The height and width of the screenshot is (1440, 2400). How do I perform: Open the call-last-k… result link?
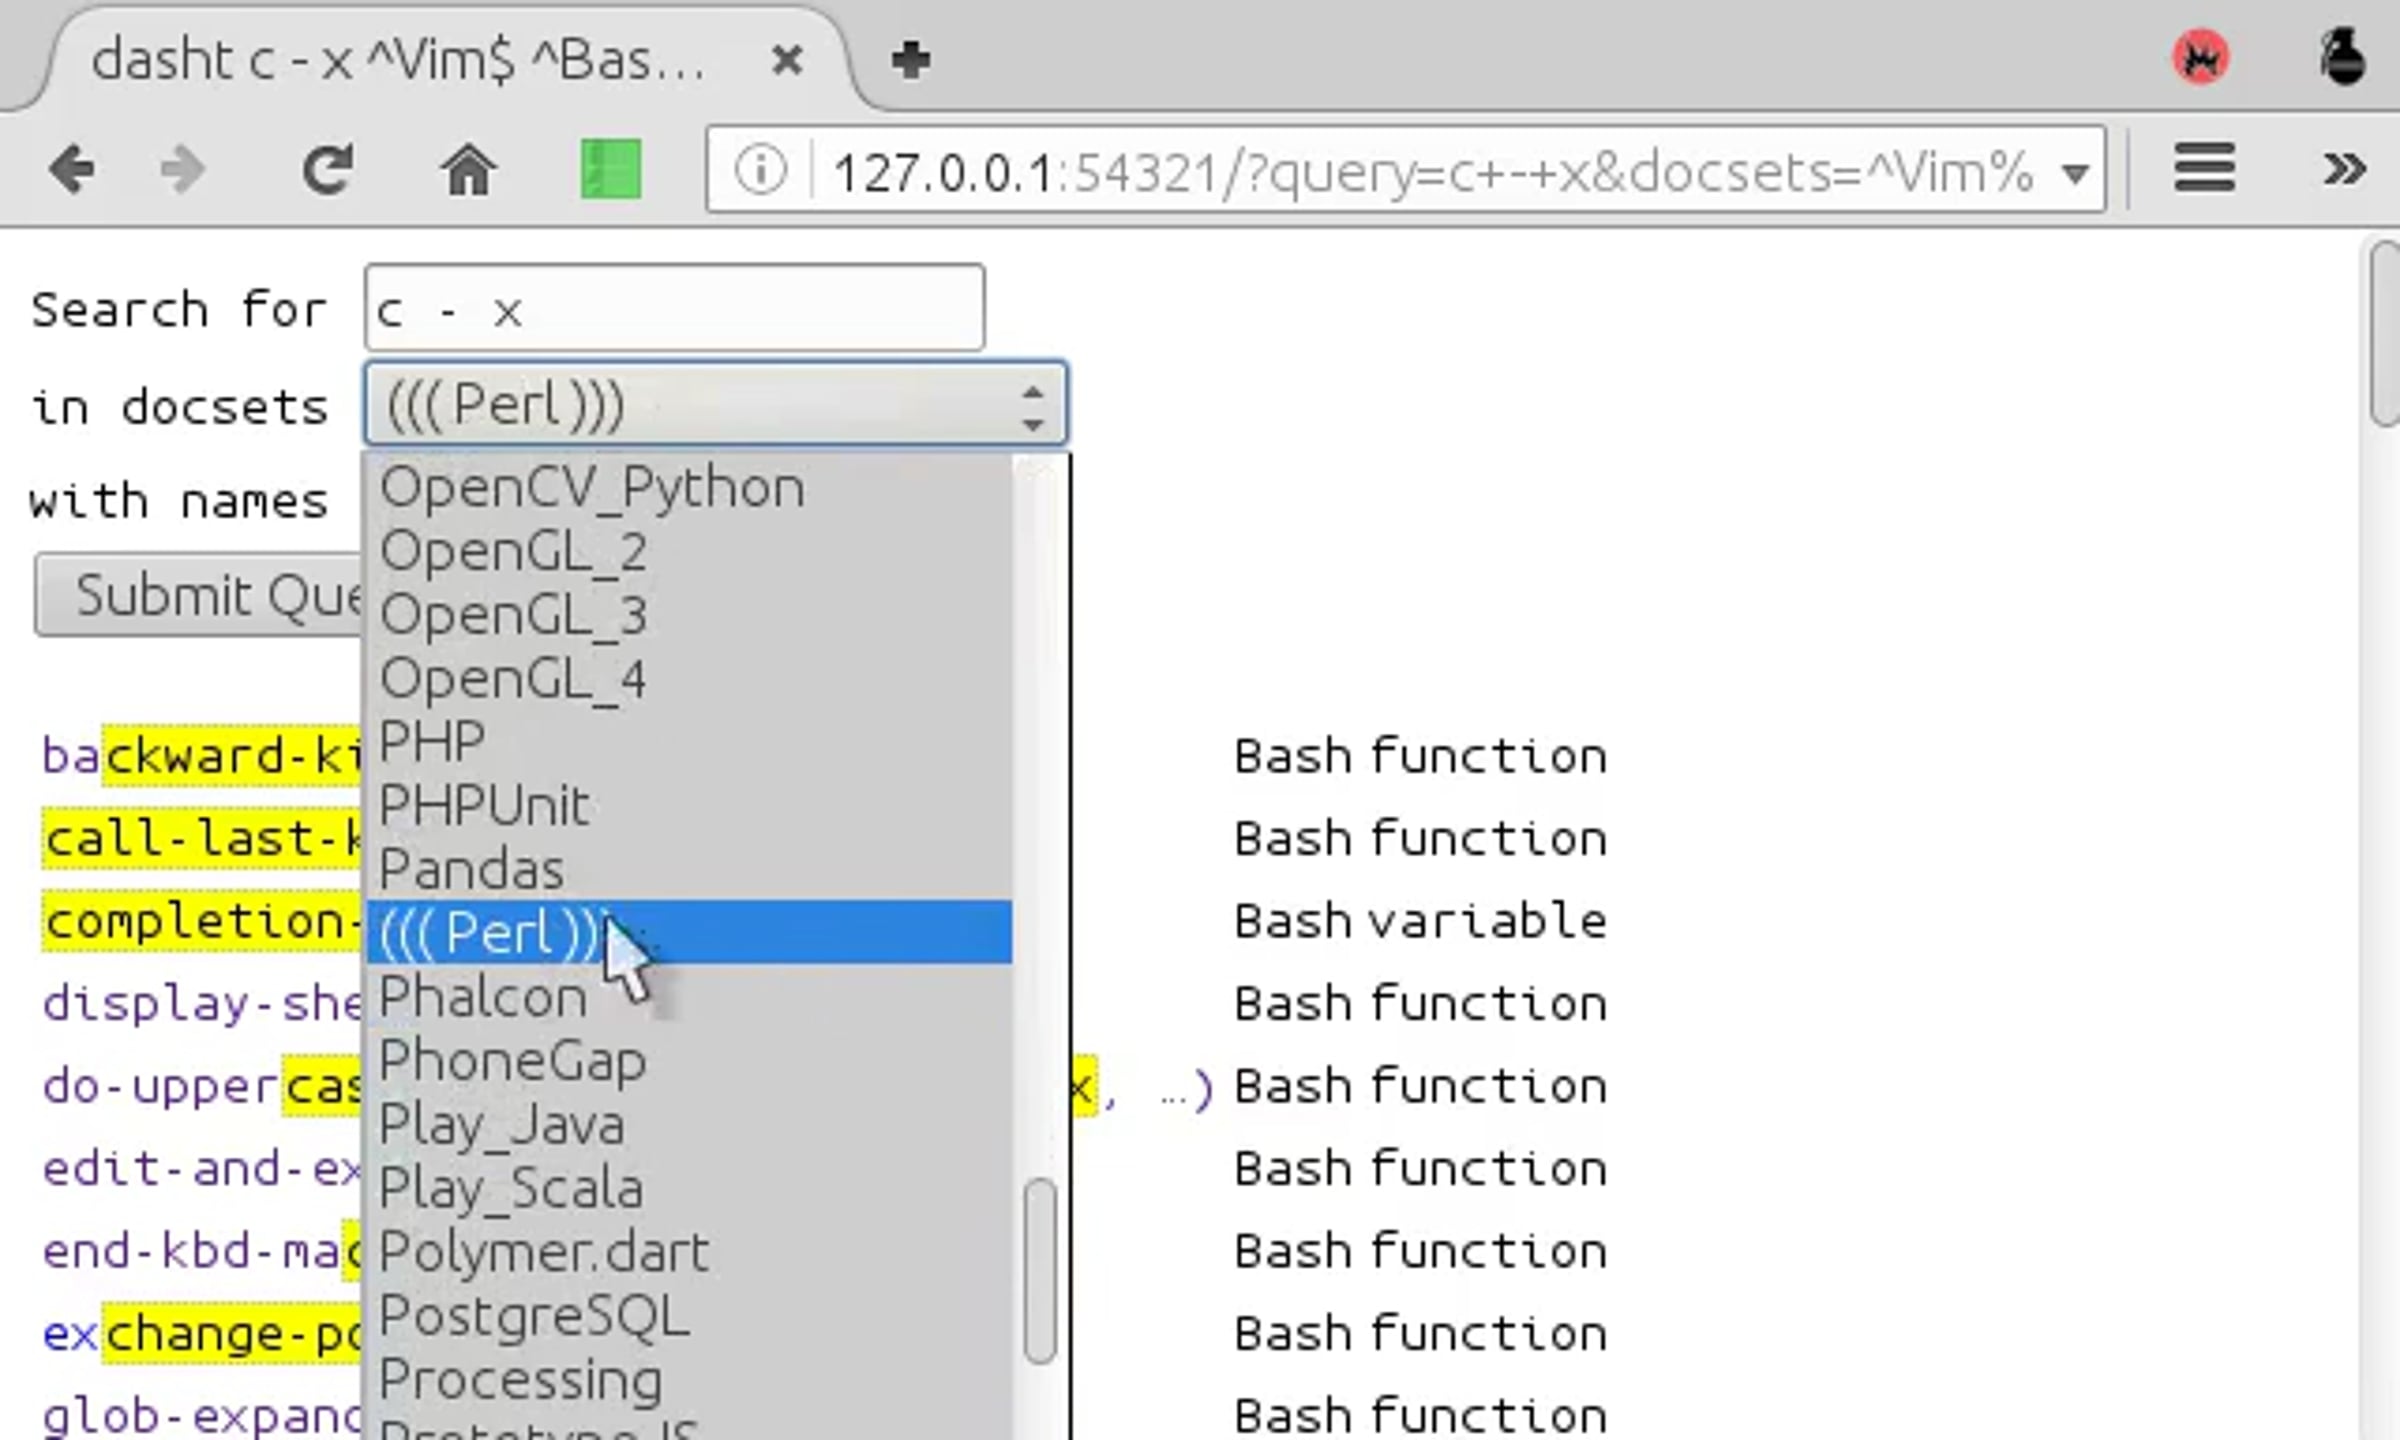pyautogui.click(x=202, y=838)
